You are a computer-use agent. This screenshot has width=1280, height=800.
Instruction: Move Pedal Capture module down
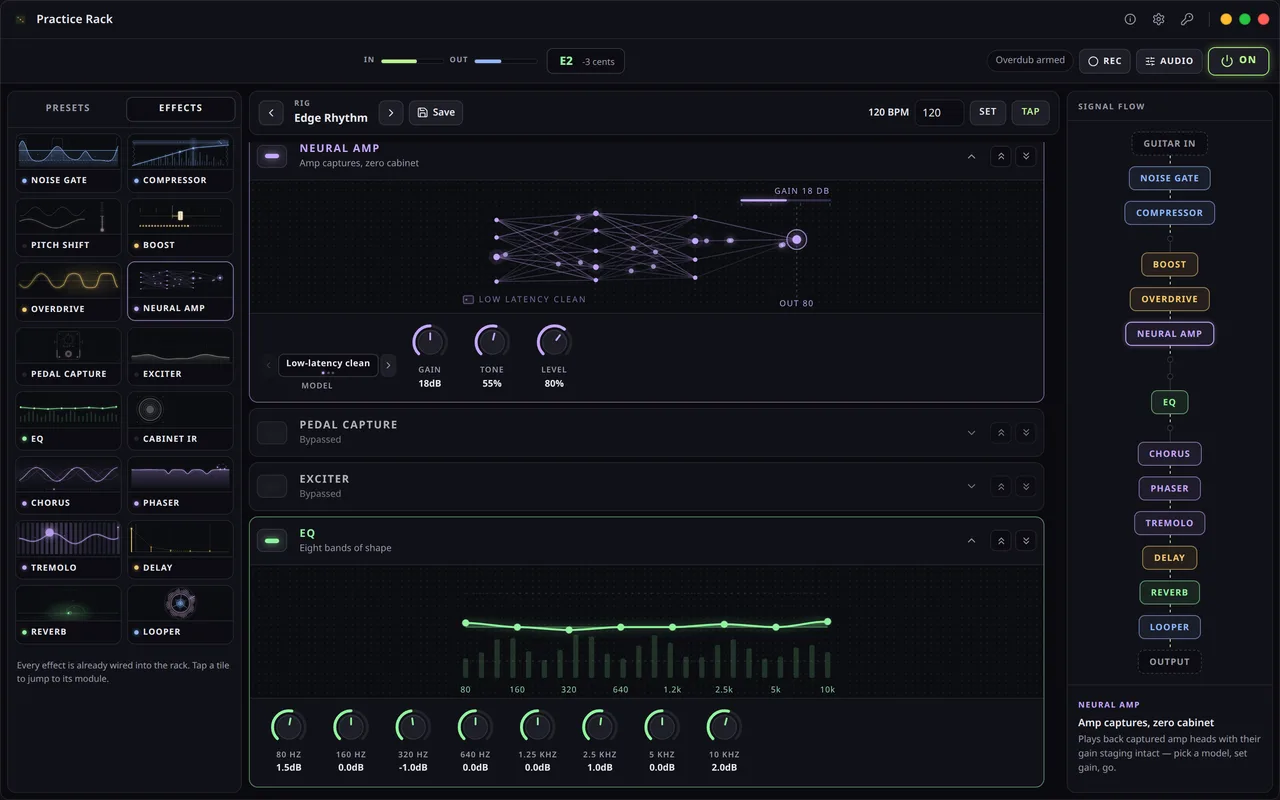pyautogui.click(x=1025, y=433)
